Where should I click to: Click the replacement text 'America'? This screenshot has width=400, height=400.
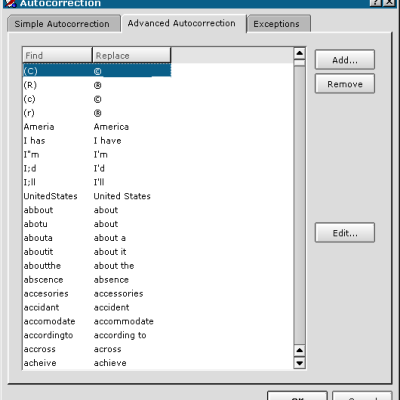click(x=111, y=127)
